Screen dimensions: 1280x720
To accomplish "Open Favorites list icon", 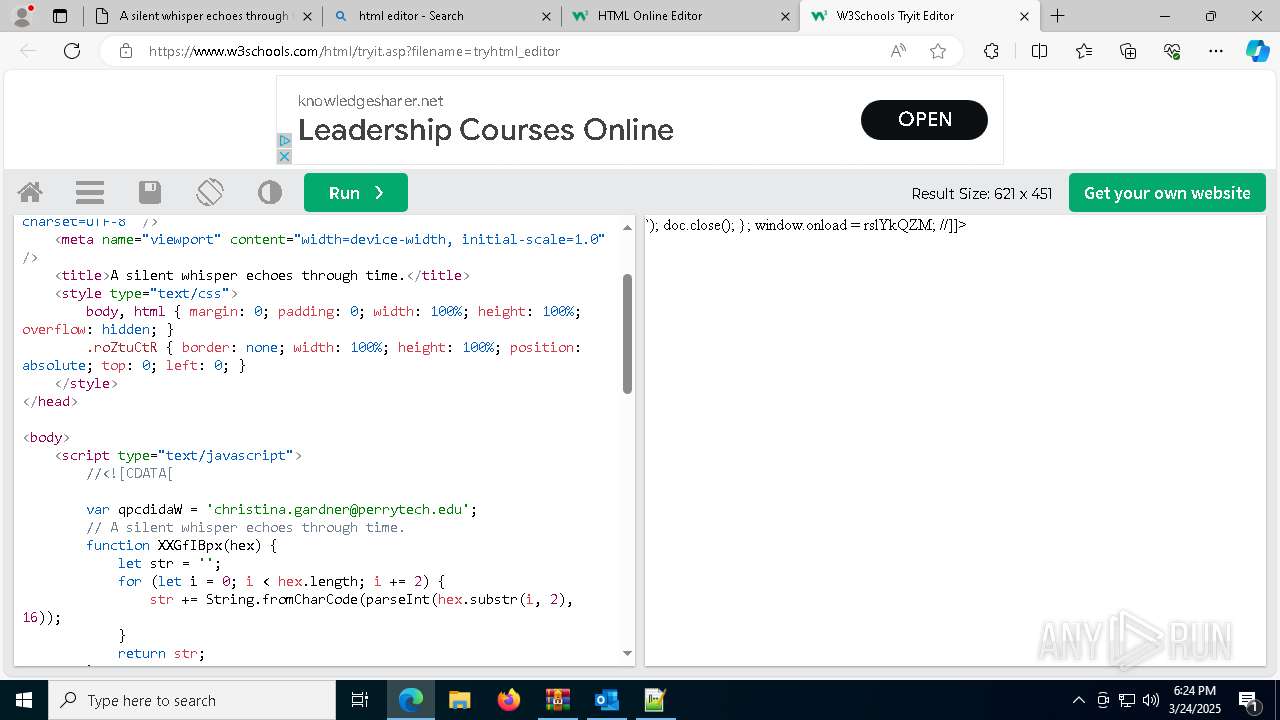I will [x=1084, y=51].
